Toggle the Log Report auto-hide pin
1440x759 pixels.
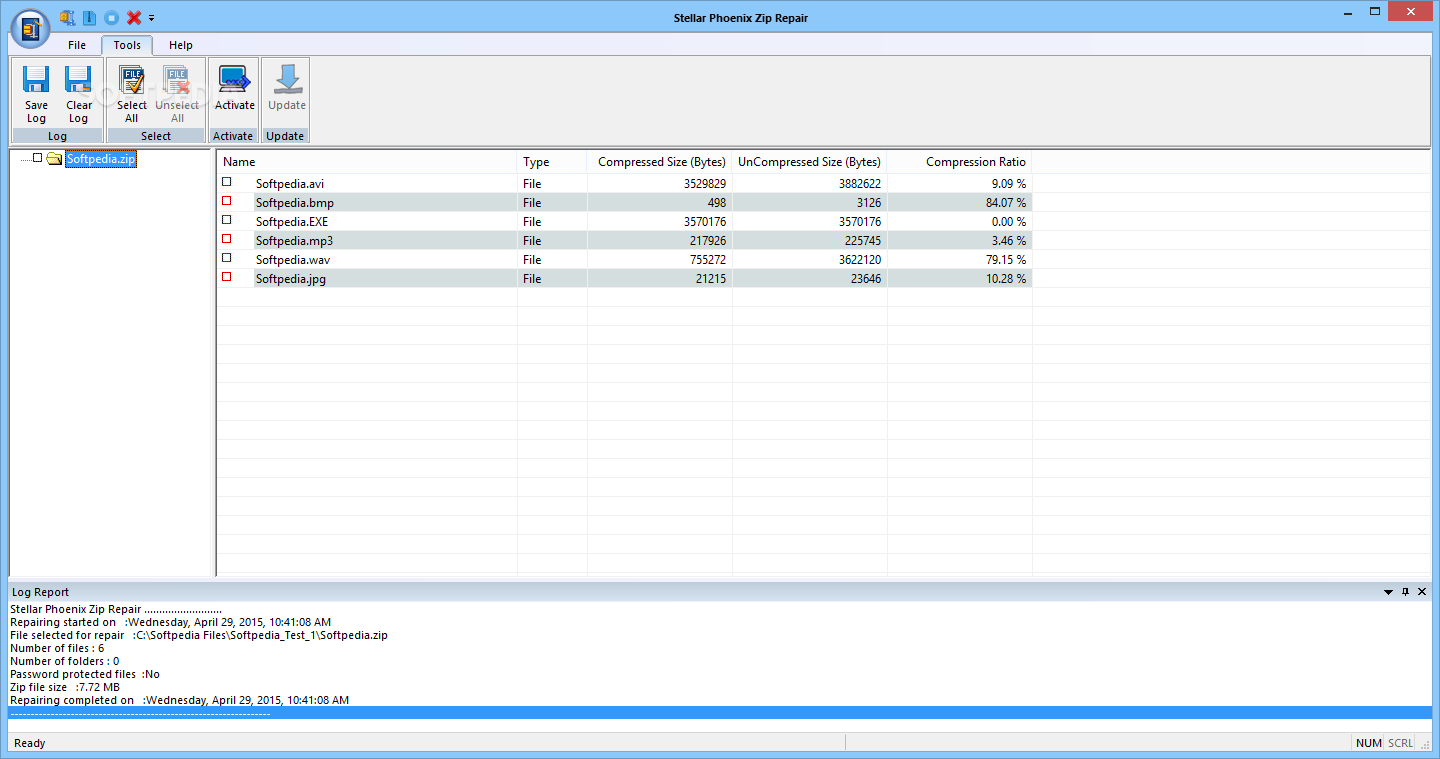point(1405,592)
